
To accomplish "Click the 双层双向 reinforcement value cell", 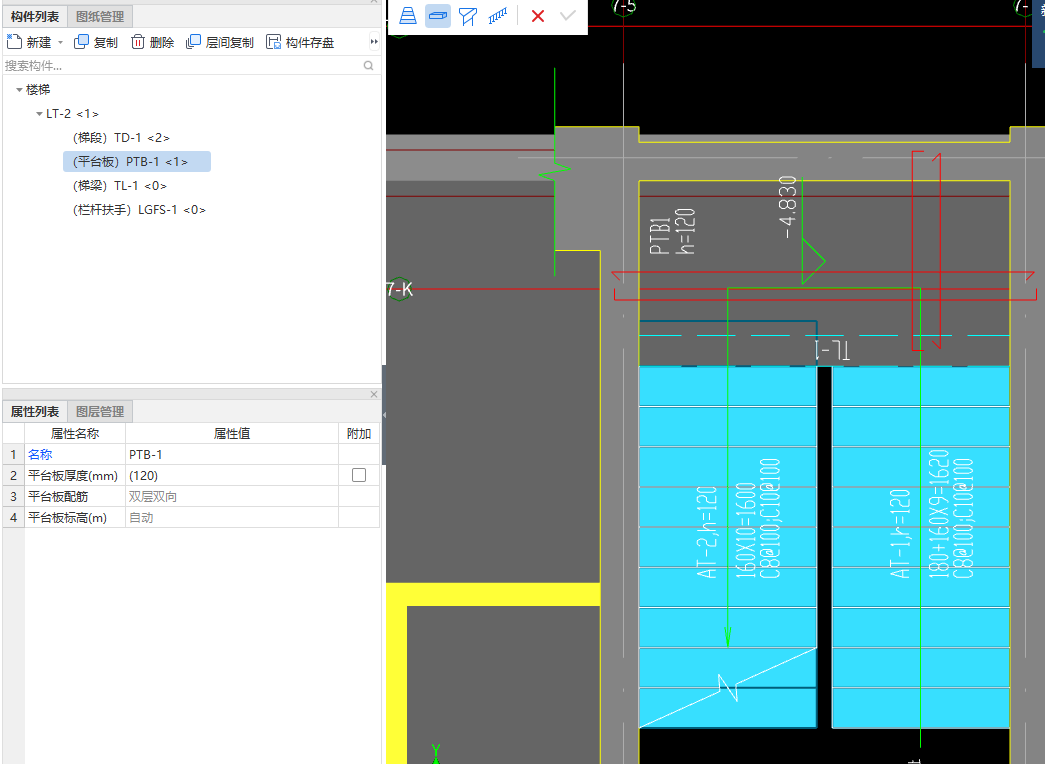I will (232, 496).
